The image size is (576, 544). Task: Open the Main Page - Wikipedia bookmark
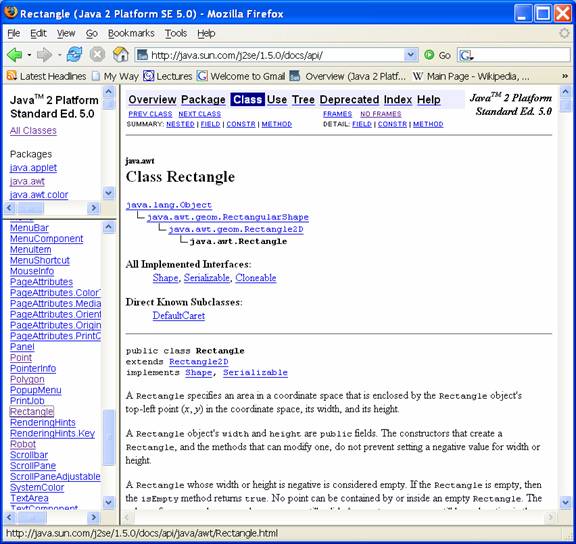click(x=471, y=76)
